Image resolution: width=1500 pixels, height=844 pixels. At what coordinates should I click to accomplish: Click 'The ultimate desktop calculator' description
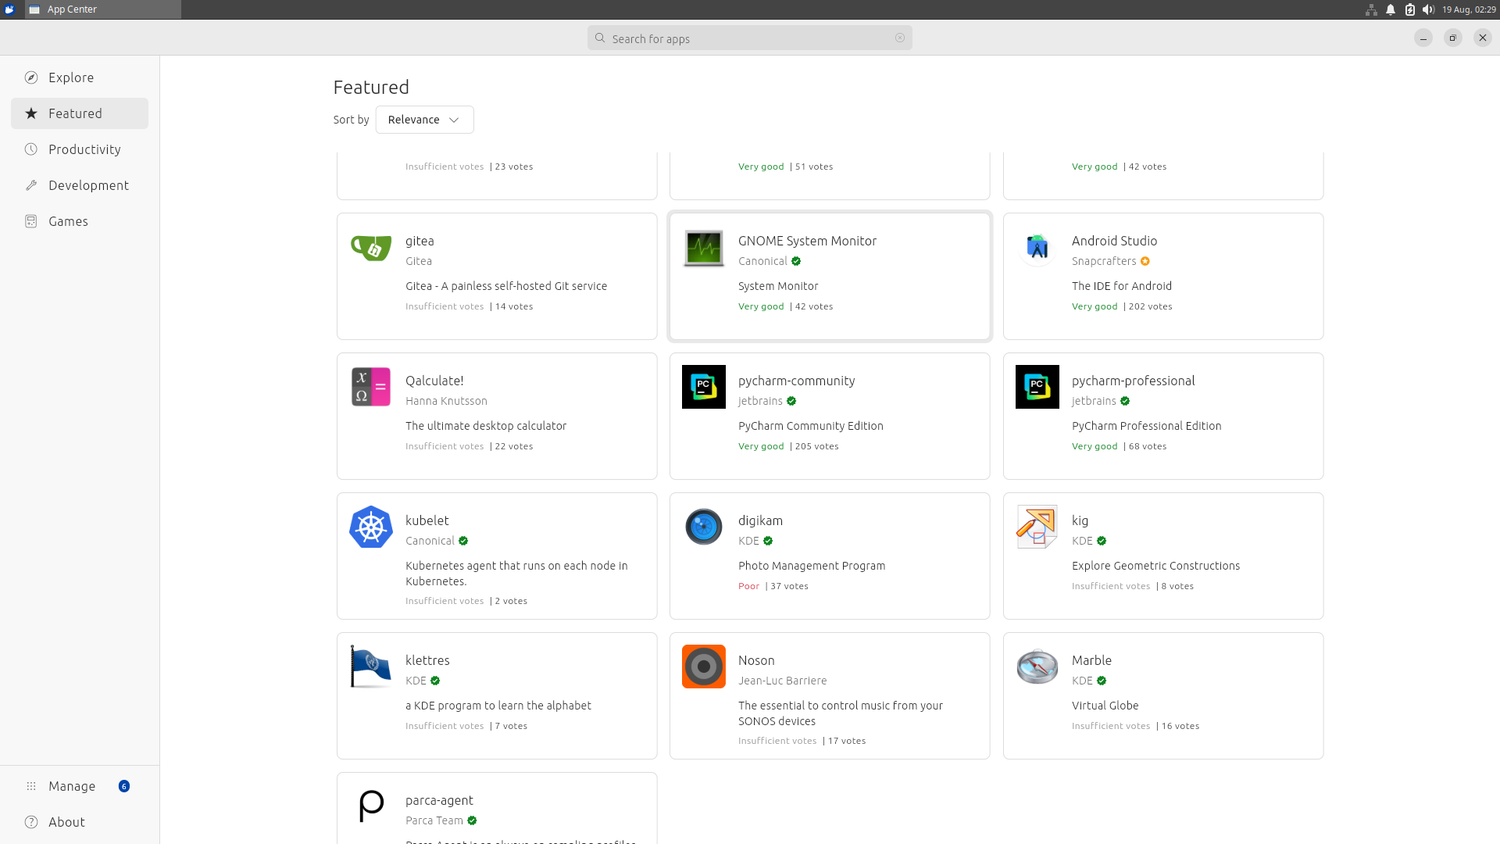pos(486,426)
